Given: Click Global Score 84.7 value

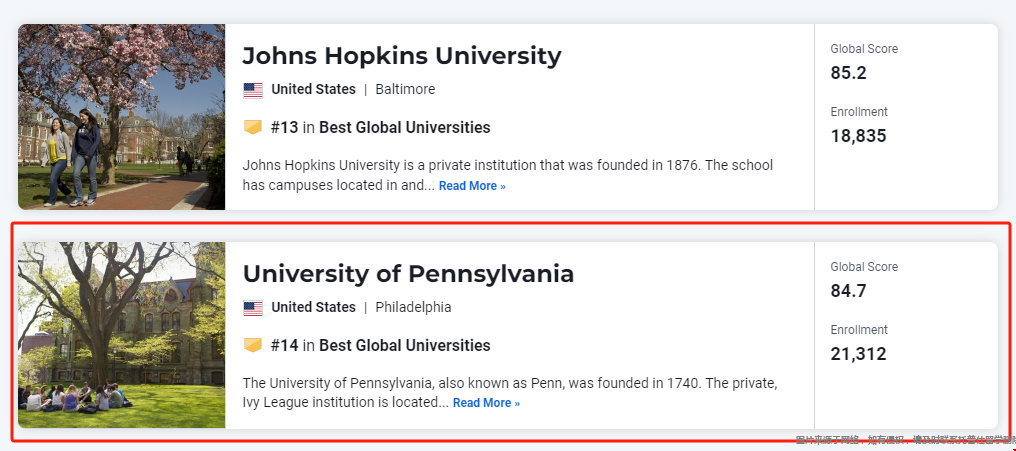Looking at the screenshot, I should click(x=848, y=291).
